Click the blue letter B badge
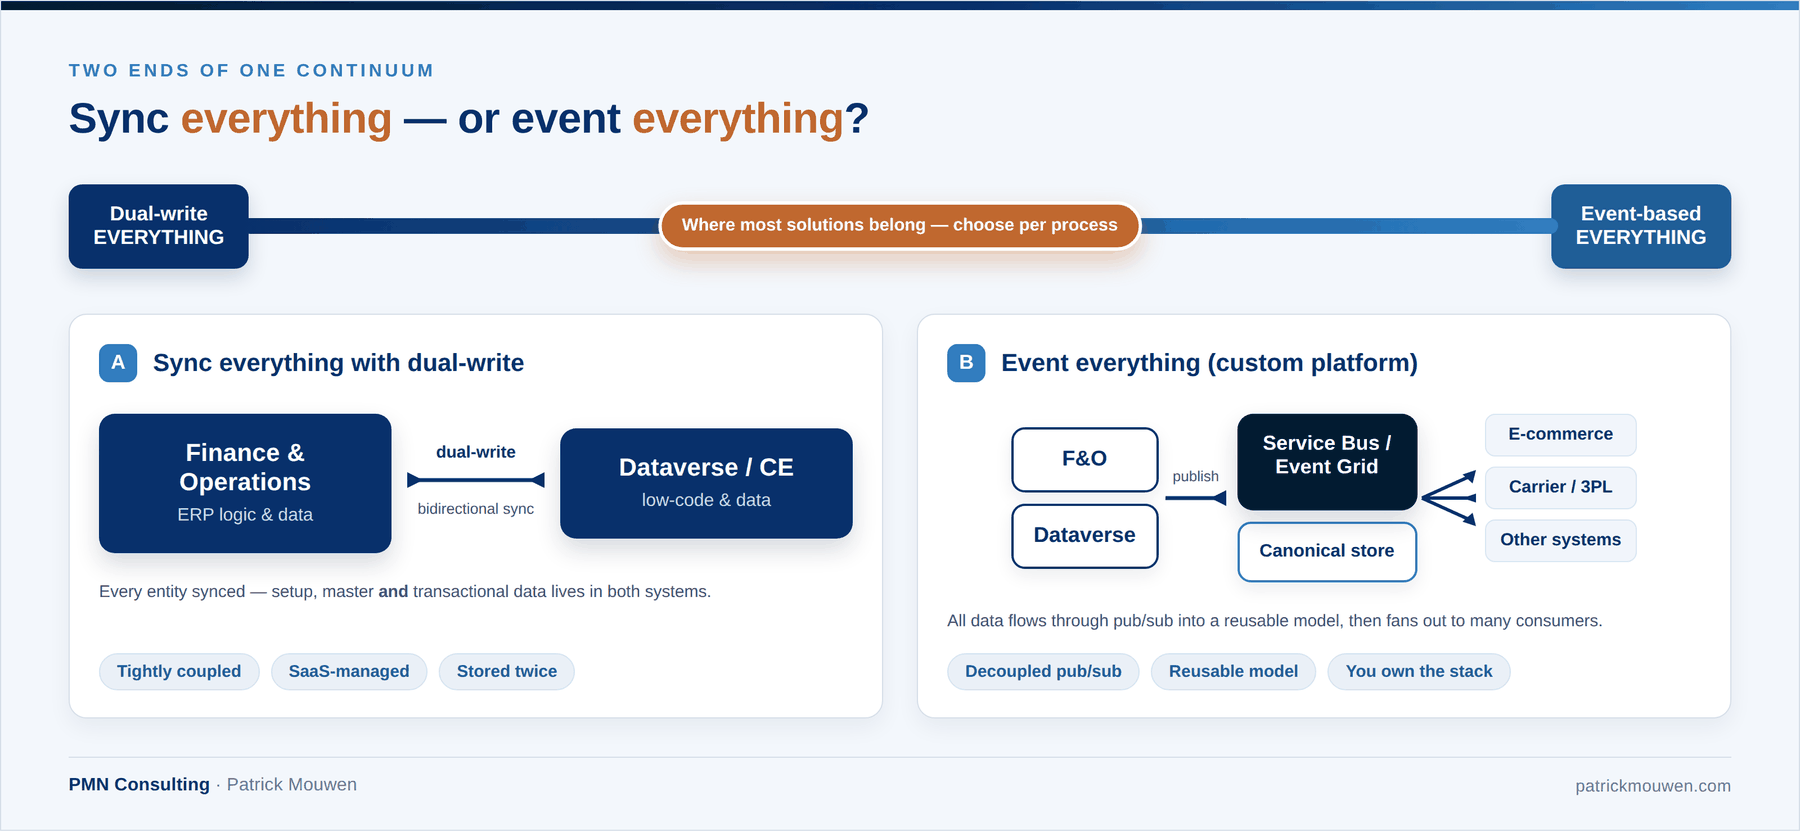 966,363
